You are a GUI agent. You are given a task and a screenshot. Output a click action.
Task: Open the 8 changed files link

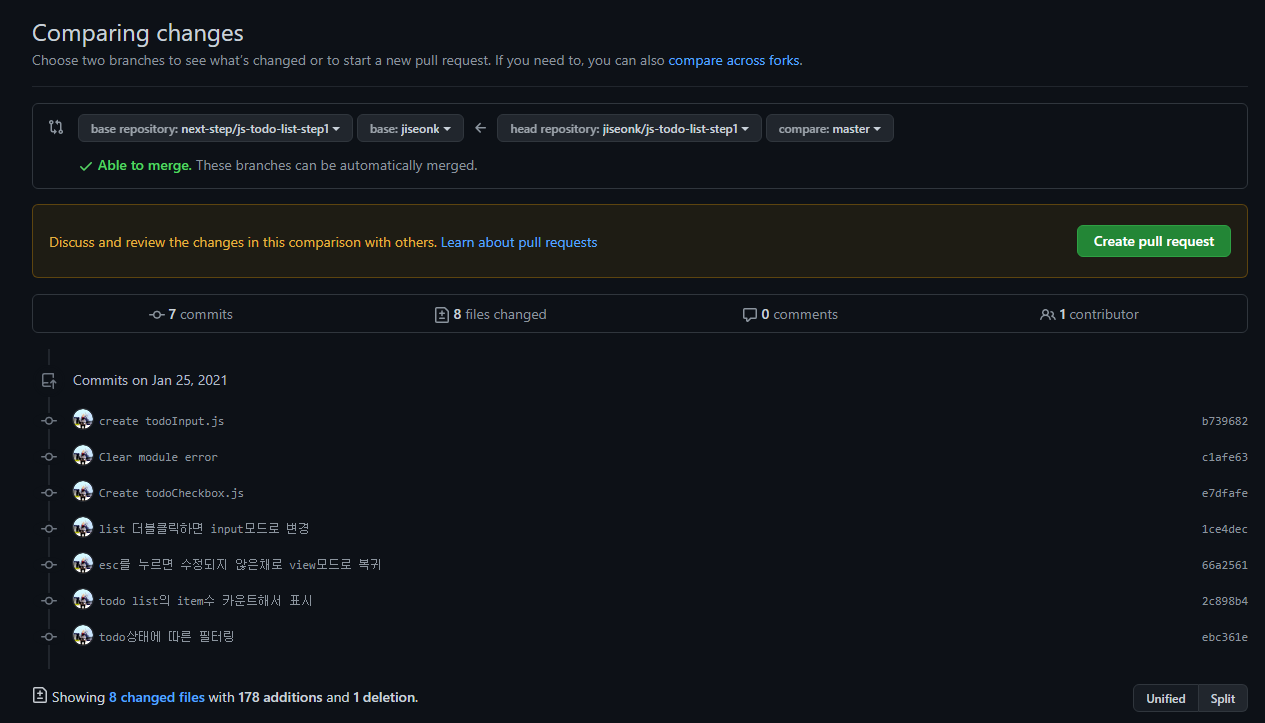(x=157, y=697)
